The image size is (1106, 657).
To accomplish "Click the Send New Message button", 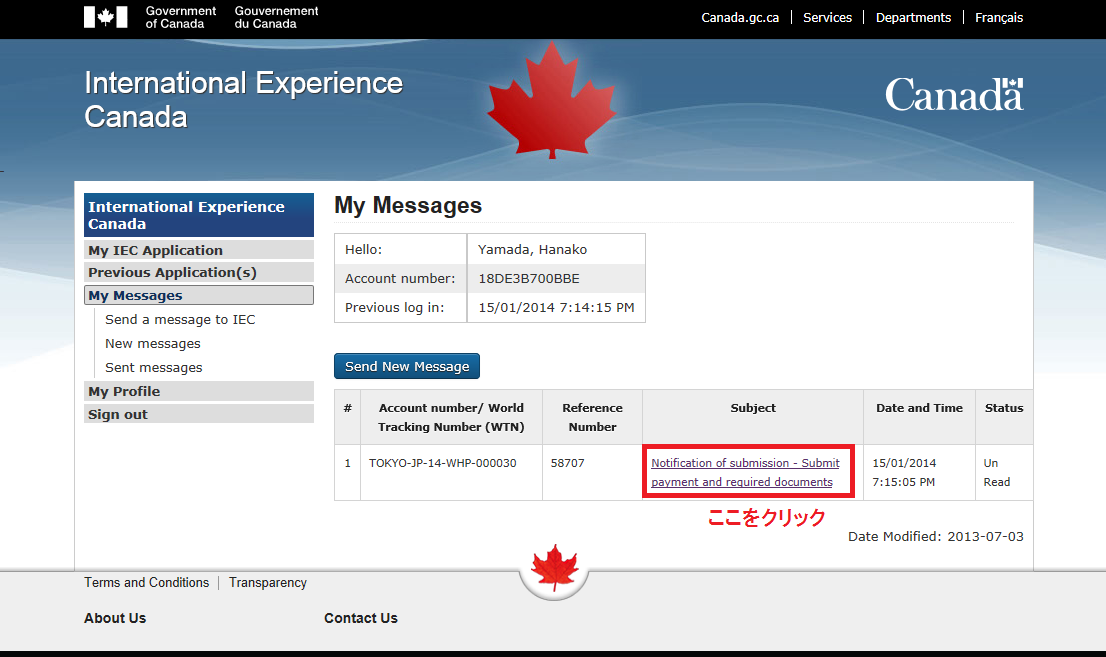I will point(407,366).
